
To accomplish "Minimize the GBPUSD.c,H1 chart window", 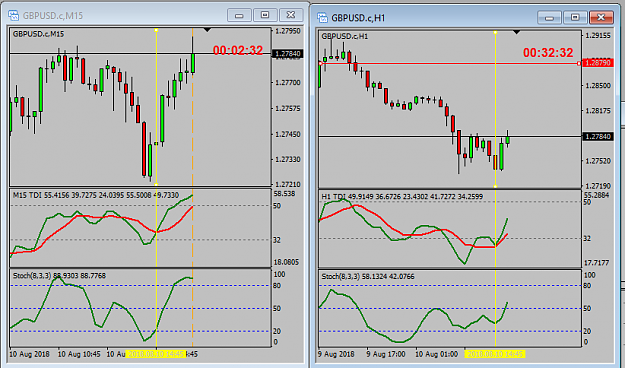I will point(549,18).
